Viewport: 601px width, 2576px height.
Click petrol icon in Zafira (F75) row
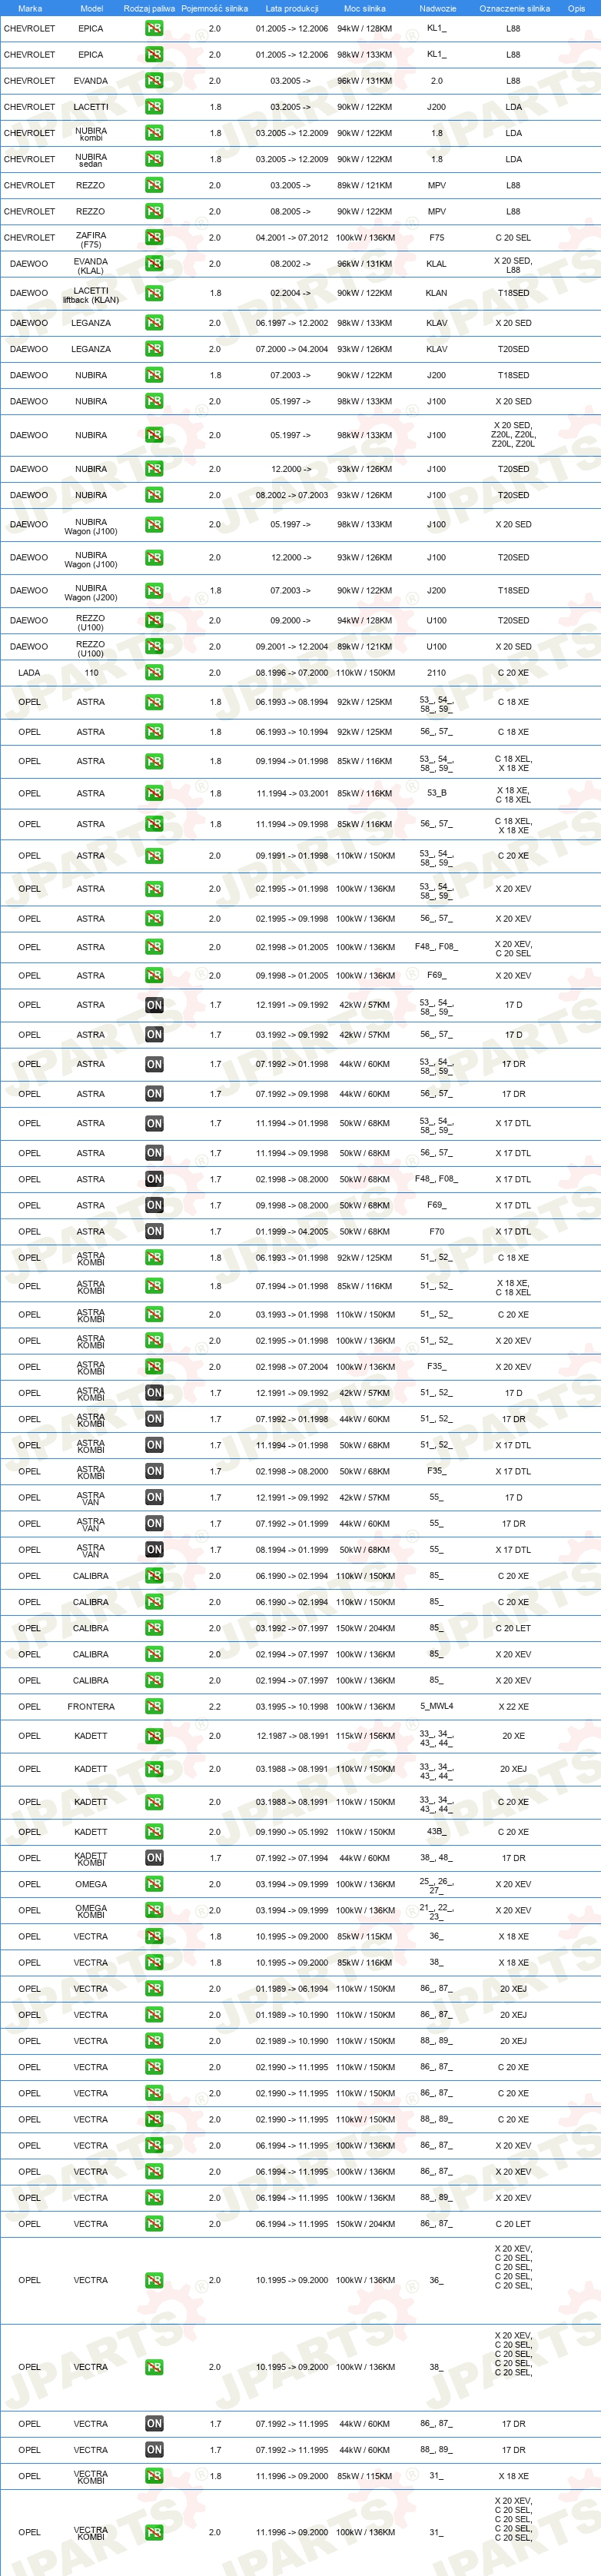click(x=154, y=238)
